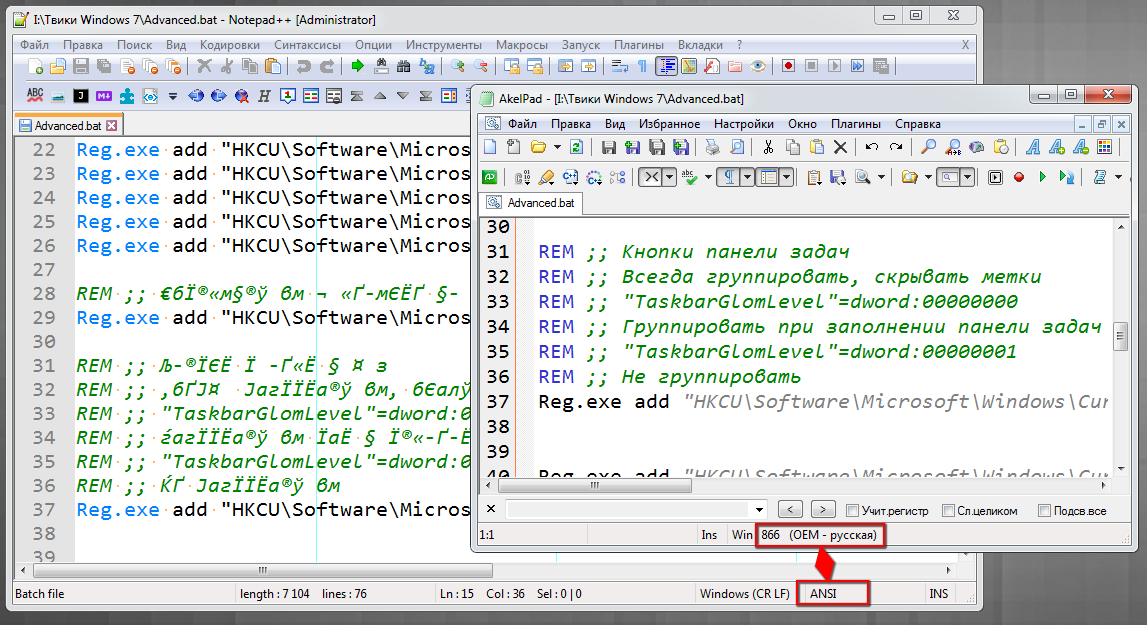Click the H heading icon in Notepad++
Viewport: 1147px width, 625px height.
264,96
